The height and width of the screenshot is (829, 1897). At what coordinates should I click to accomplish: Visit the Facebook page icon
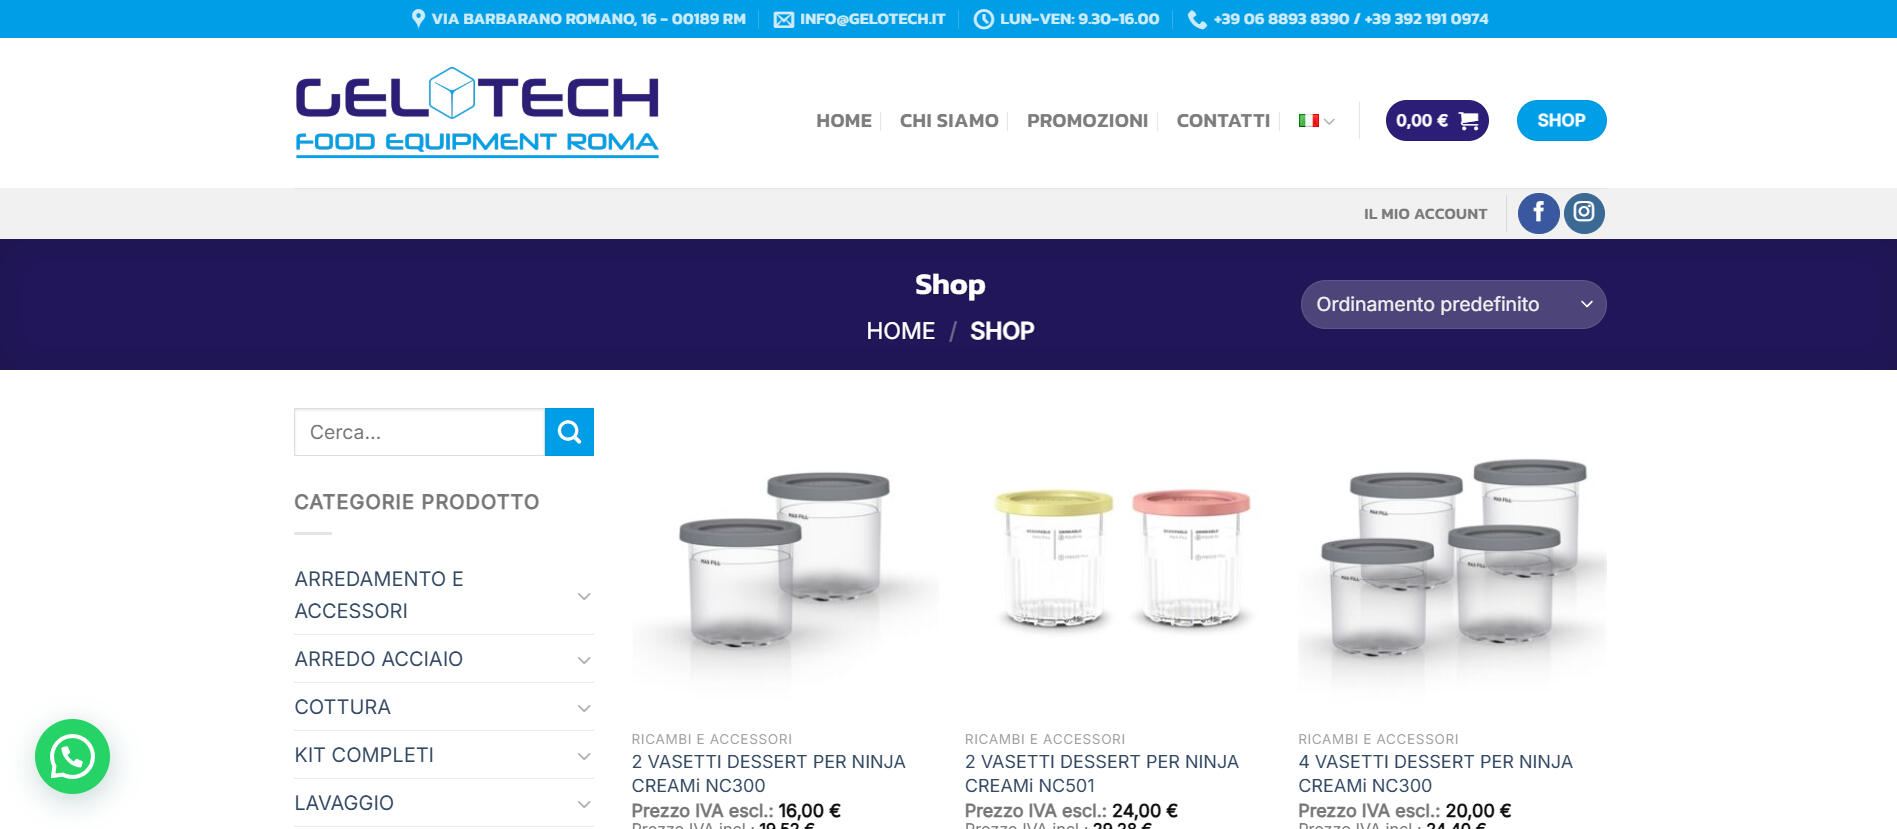click(1538, 213)
